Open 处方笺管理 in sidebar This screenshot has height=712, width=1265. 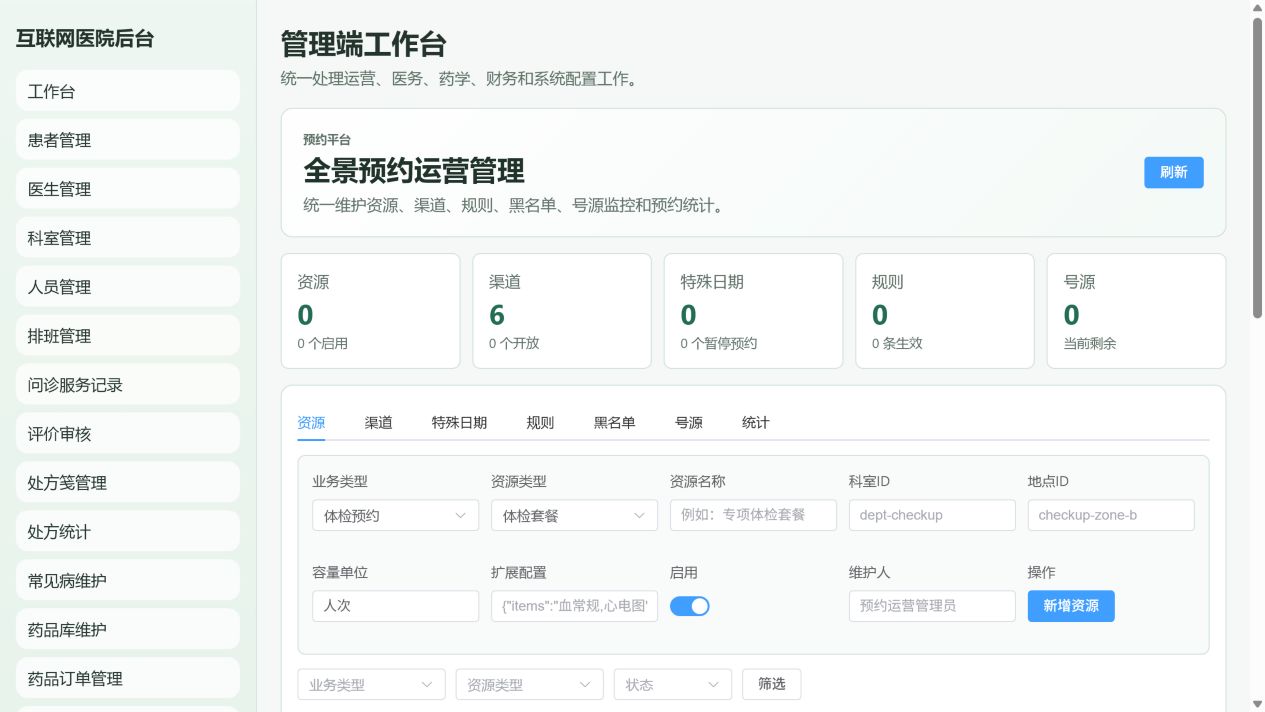point(128,483)
